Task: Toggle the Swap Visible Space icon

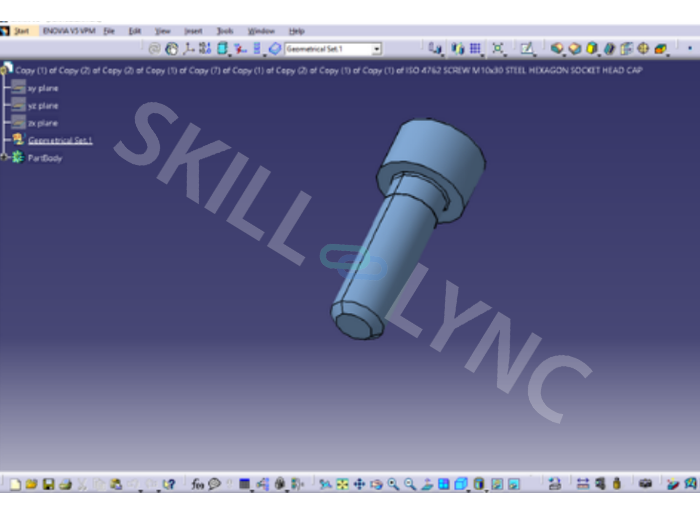Action: click(x=514, y=484)
